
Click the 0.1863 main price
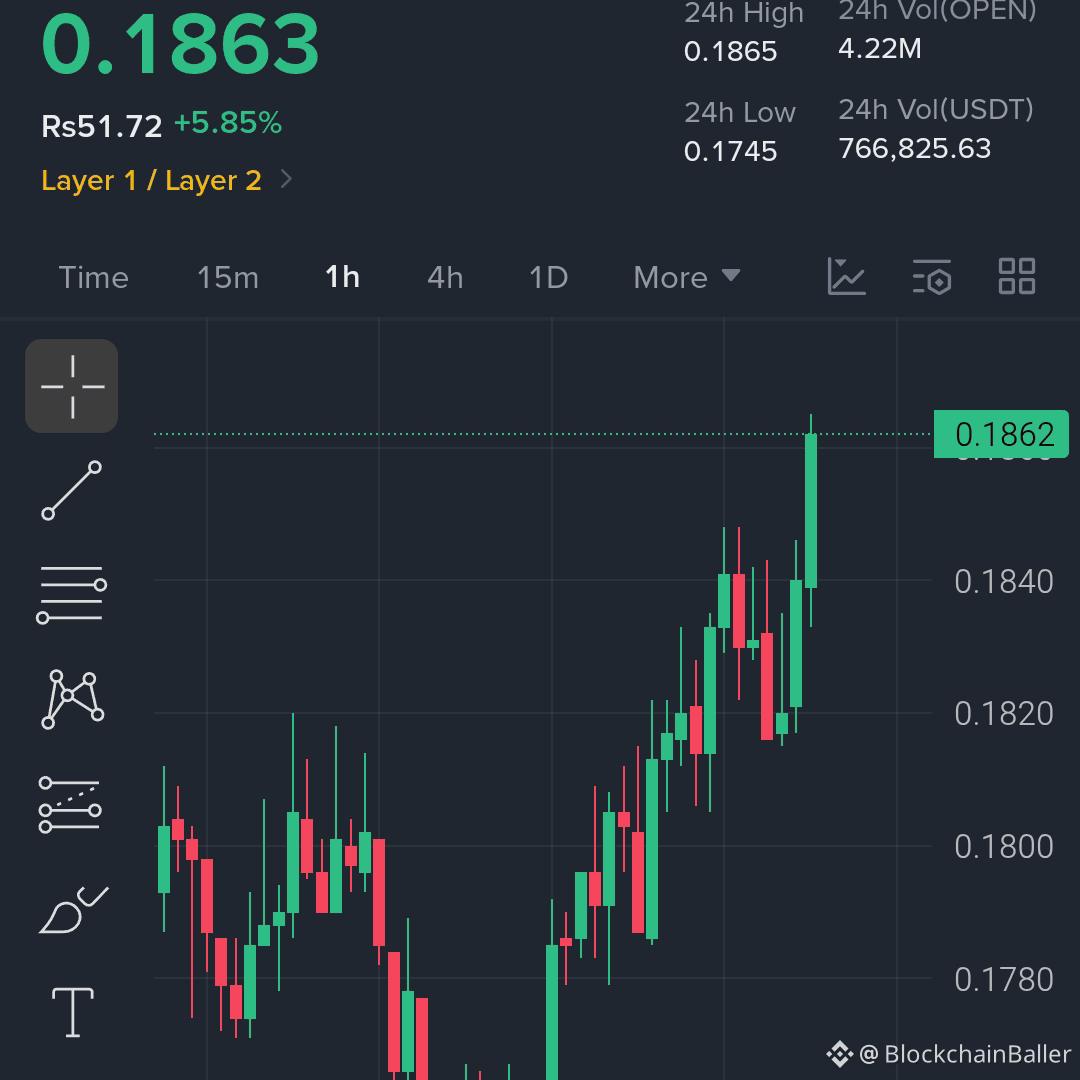tap(180, 44)
